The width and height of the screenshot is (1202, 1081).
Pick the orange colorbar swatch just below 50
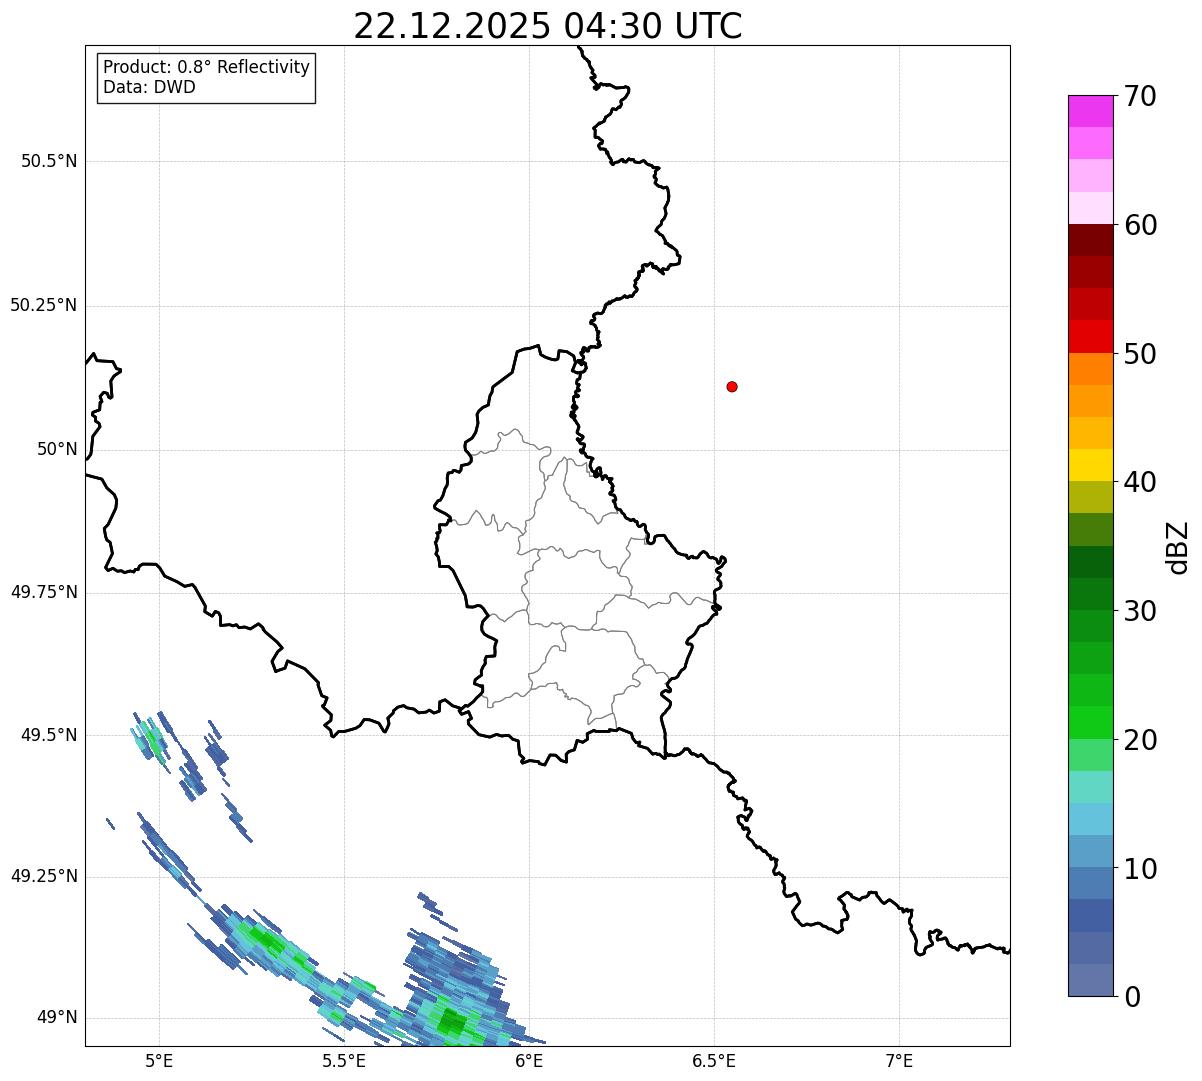pos(1090,369)
